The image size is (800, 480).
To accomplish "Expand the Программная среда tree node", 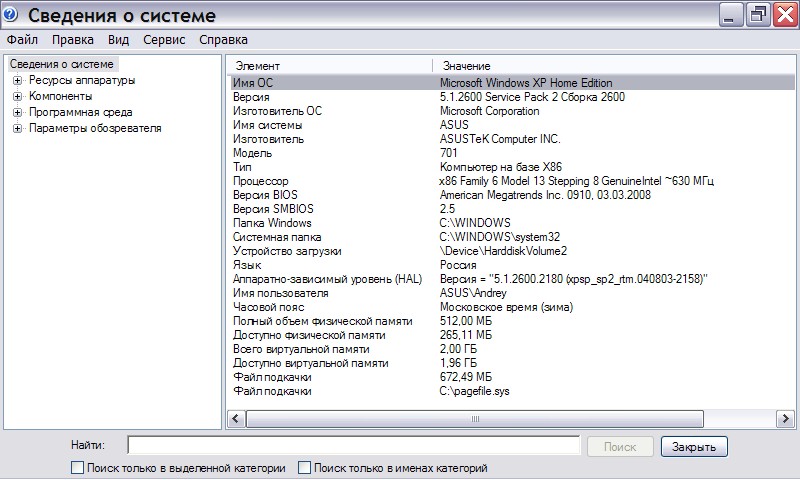I will coord(17,112).
